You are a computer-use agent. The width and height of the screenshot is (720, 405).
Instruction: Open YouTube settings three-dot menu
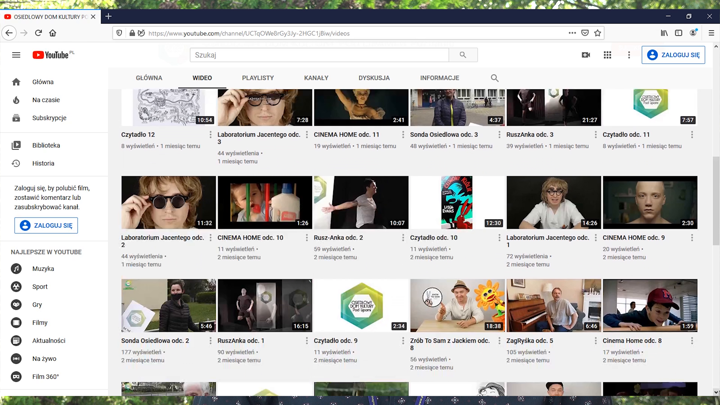pos(629,55)
